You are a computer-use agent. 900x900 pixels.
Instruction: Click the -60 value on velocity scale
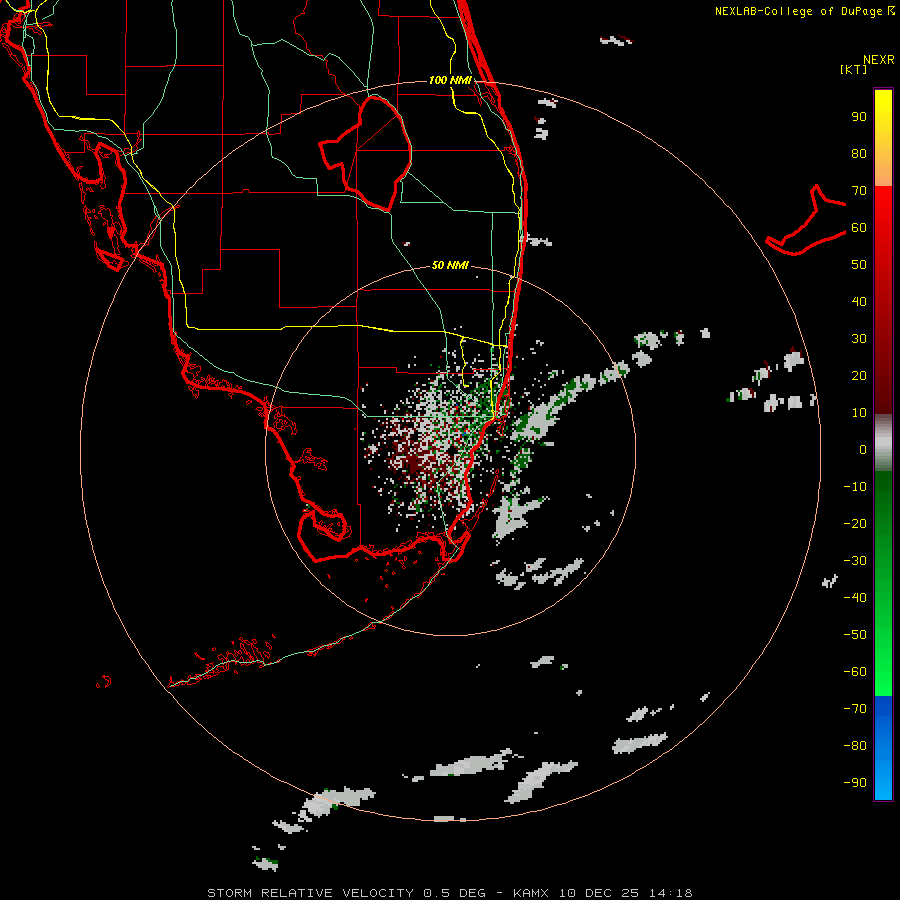coord(855,672)
